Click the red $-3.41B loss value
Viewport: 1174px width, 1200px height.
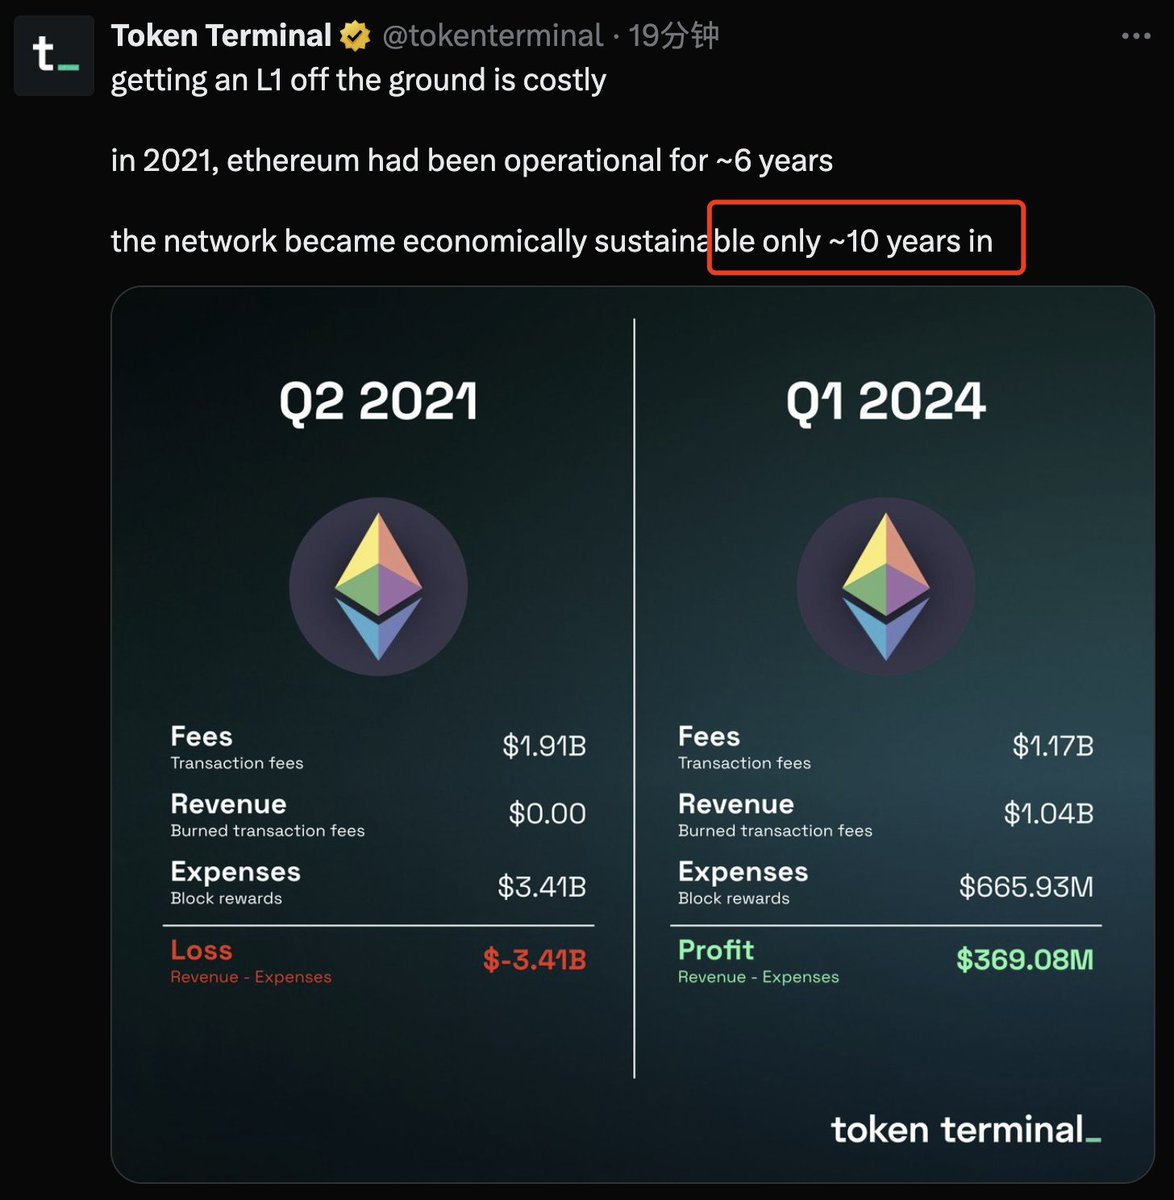534,960
